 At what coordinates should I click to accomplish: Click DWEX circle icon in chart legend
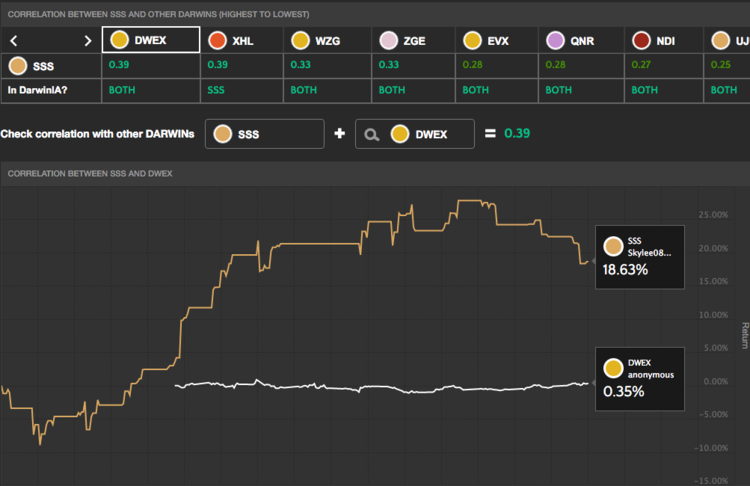[613, 368]
